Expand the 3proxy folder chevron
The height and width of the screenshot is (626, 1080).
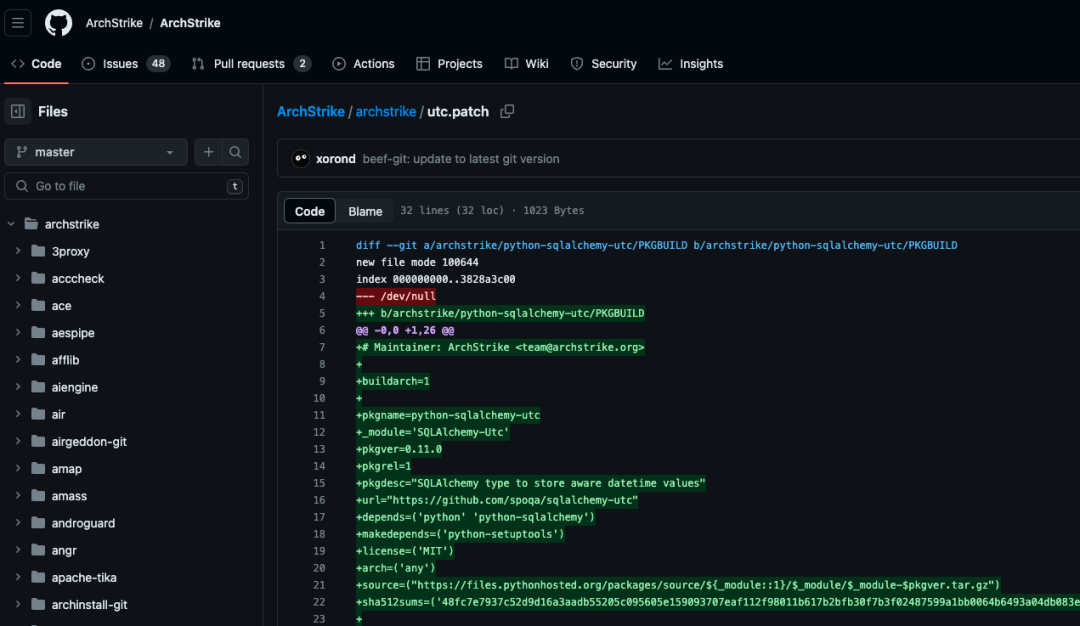[x=18, y=251]
